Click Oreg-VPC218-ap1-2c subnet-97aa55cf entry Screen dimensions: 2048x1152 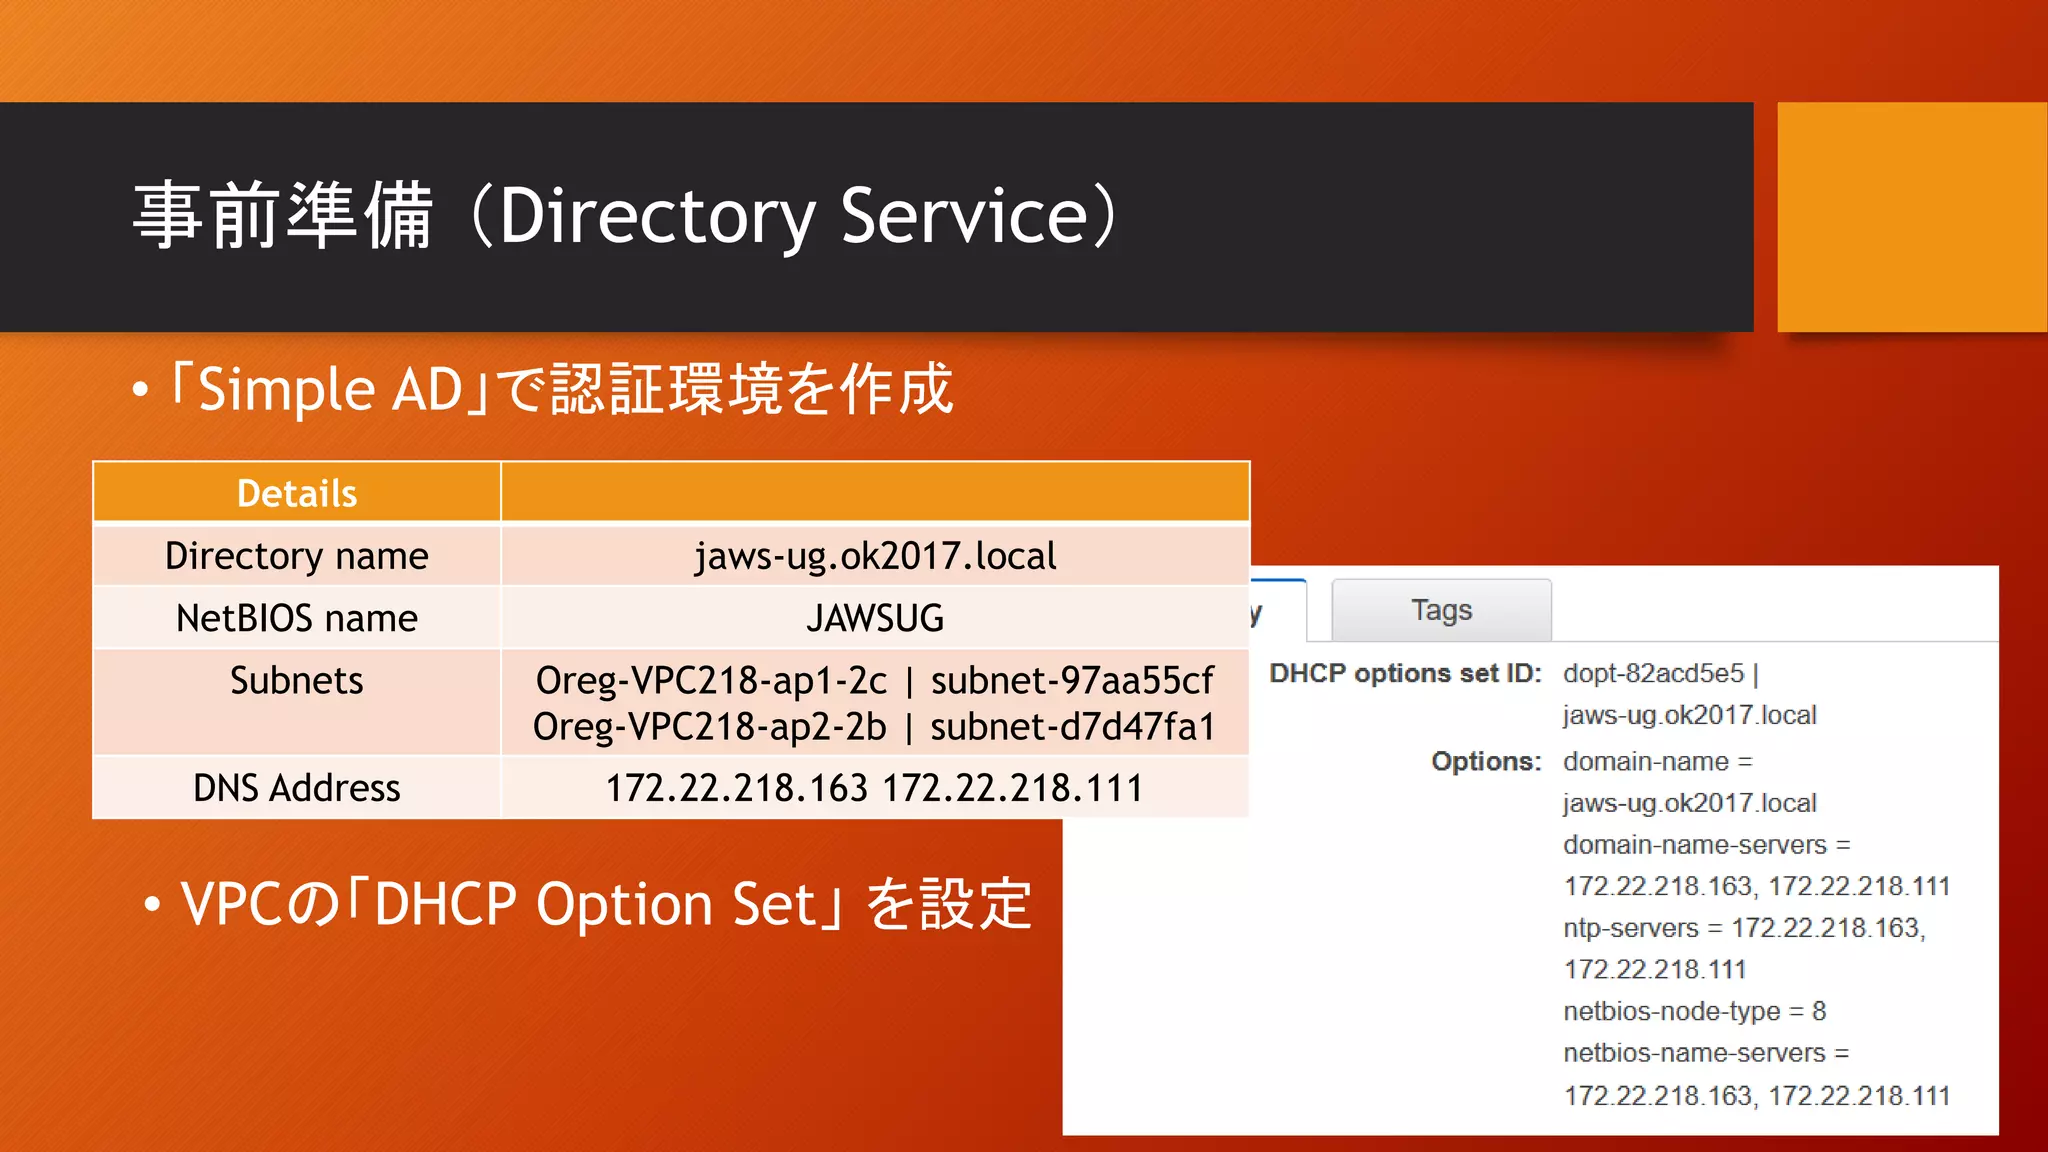point(875,680)
